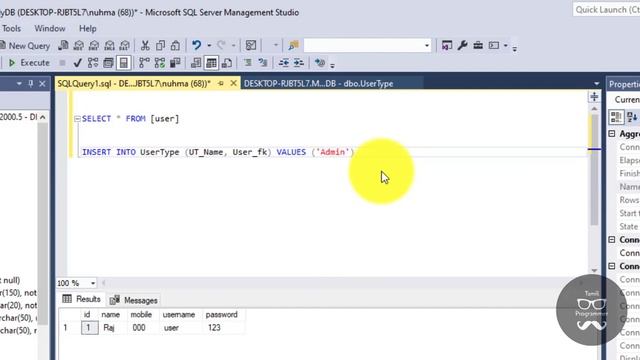Click the DAX query icon
Image resolution: width=640 pixels, height=360 pixels.
pos(124,45)
